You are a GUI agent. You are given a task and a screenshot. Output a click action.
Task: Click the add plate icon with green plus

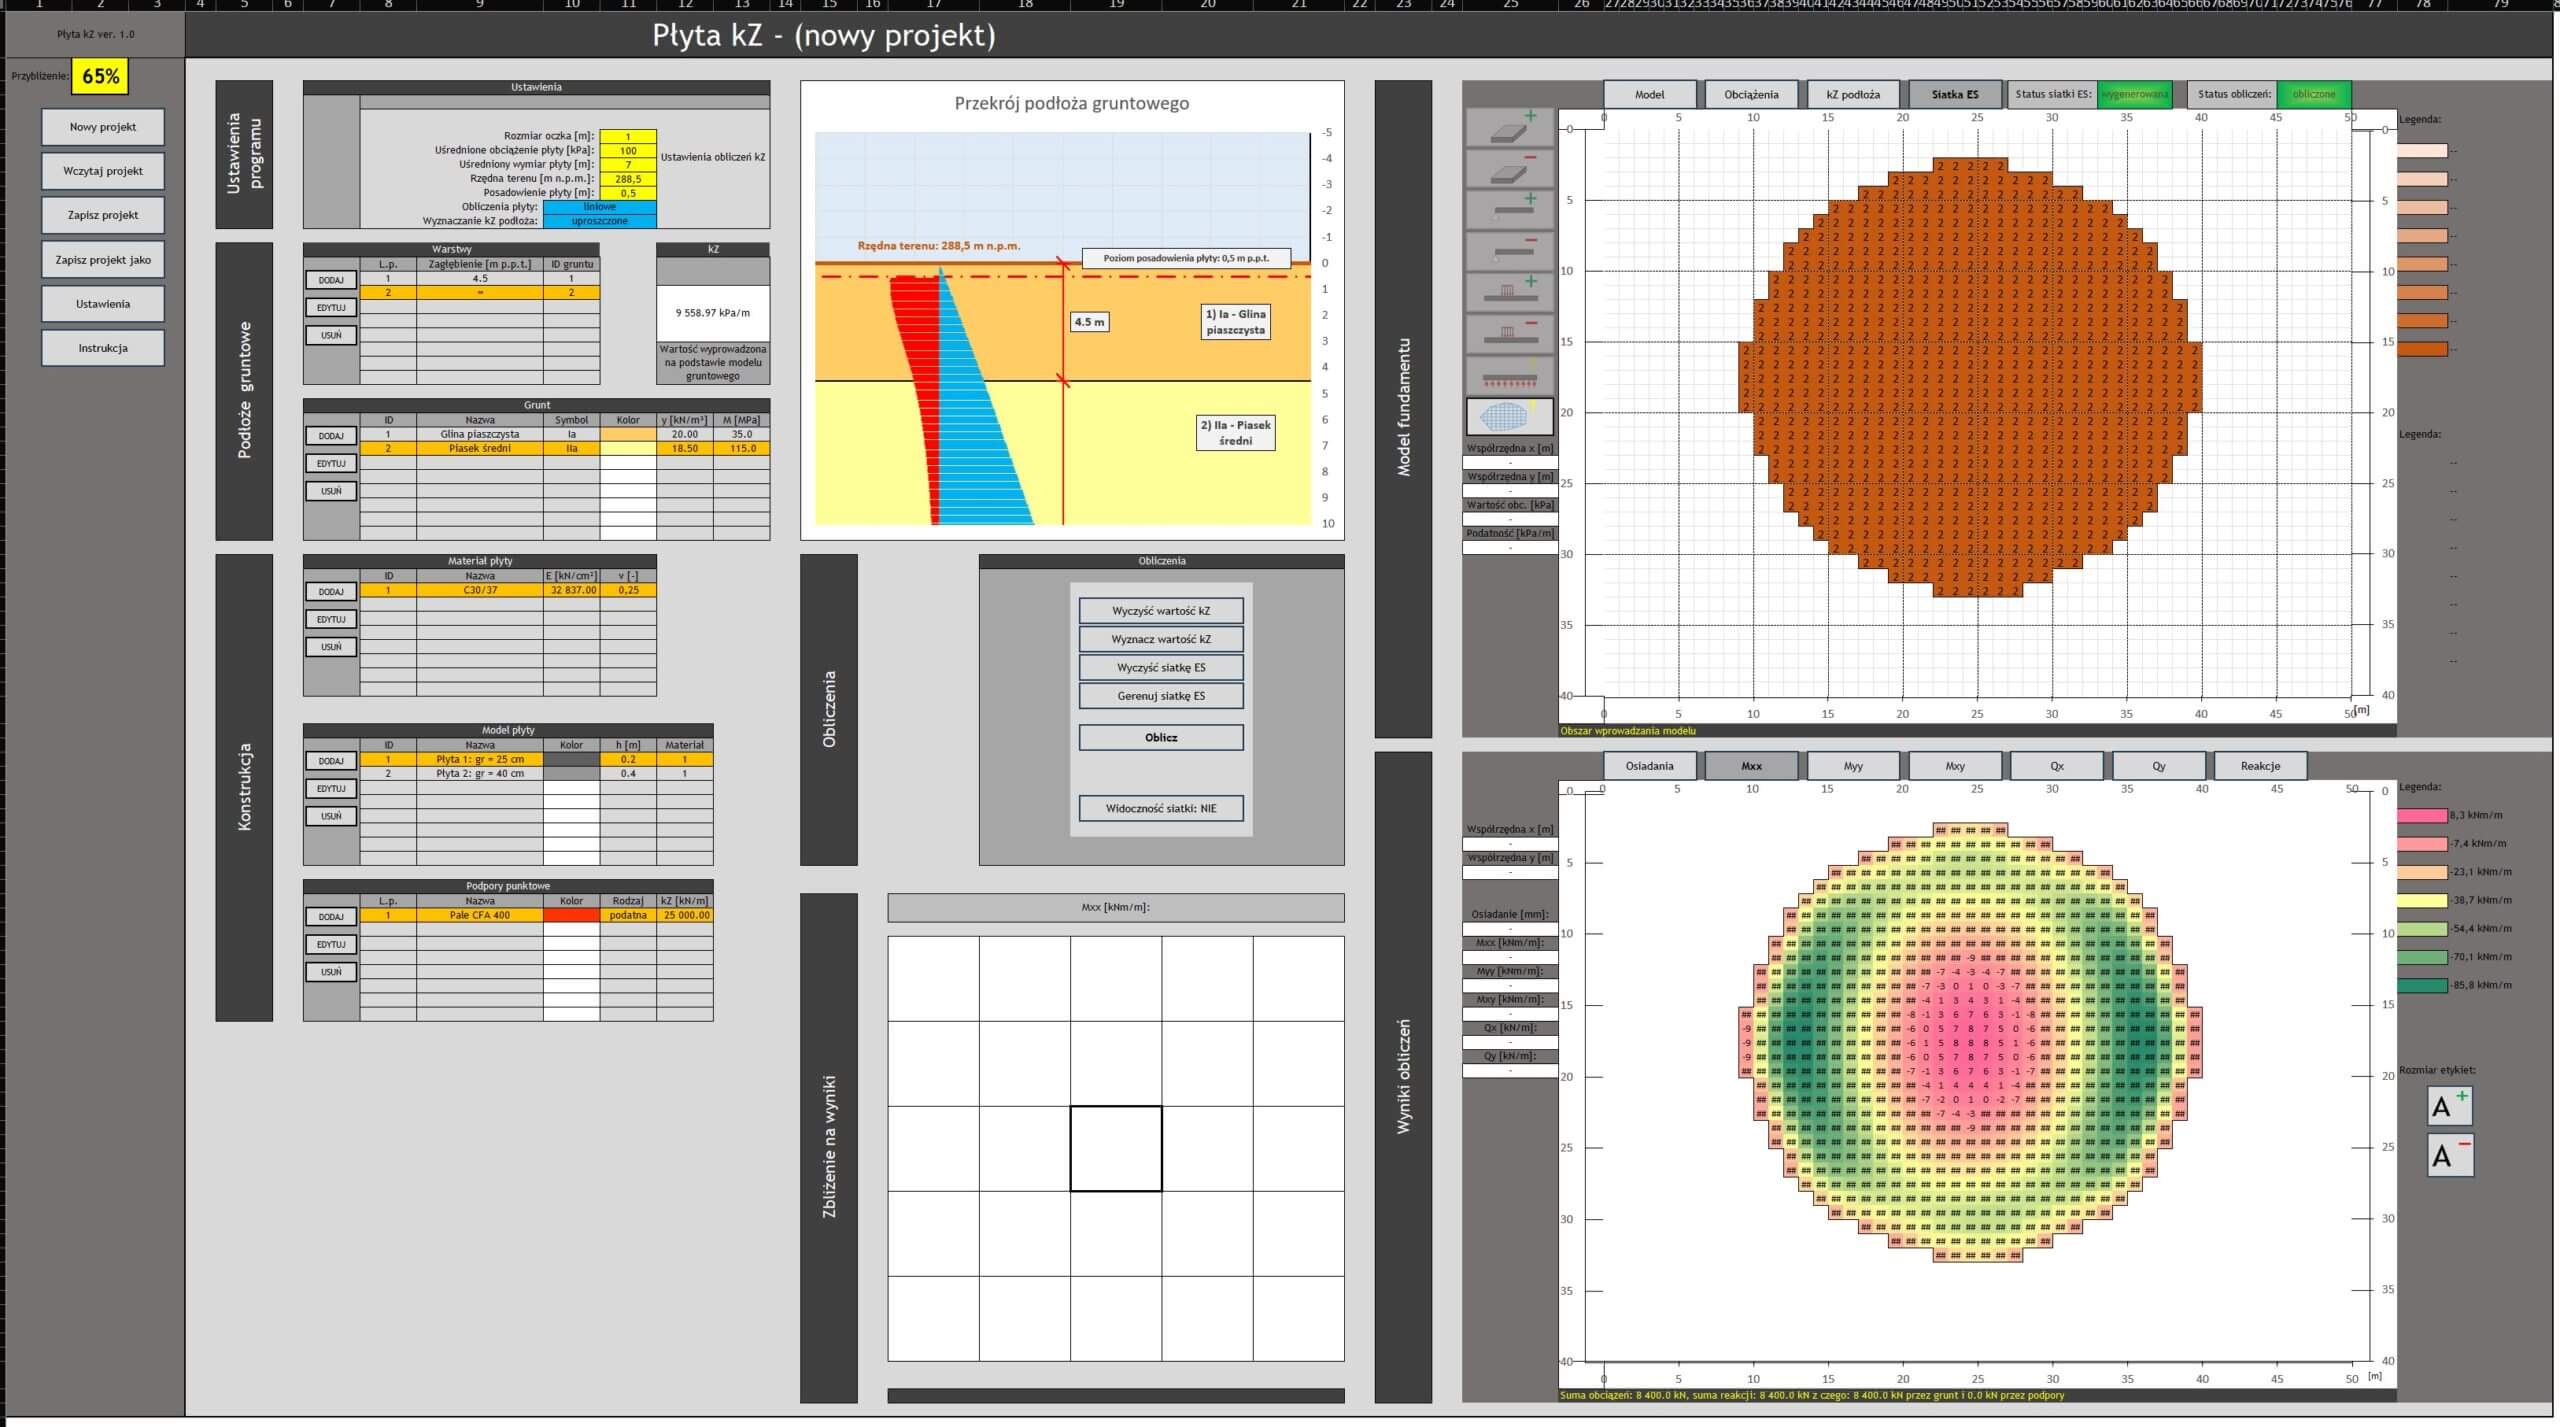[x=1509, y=128]
